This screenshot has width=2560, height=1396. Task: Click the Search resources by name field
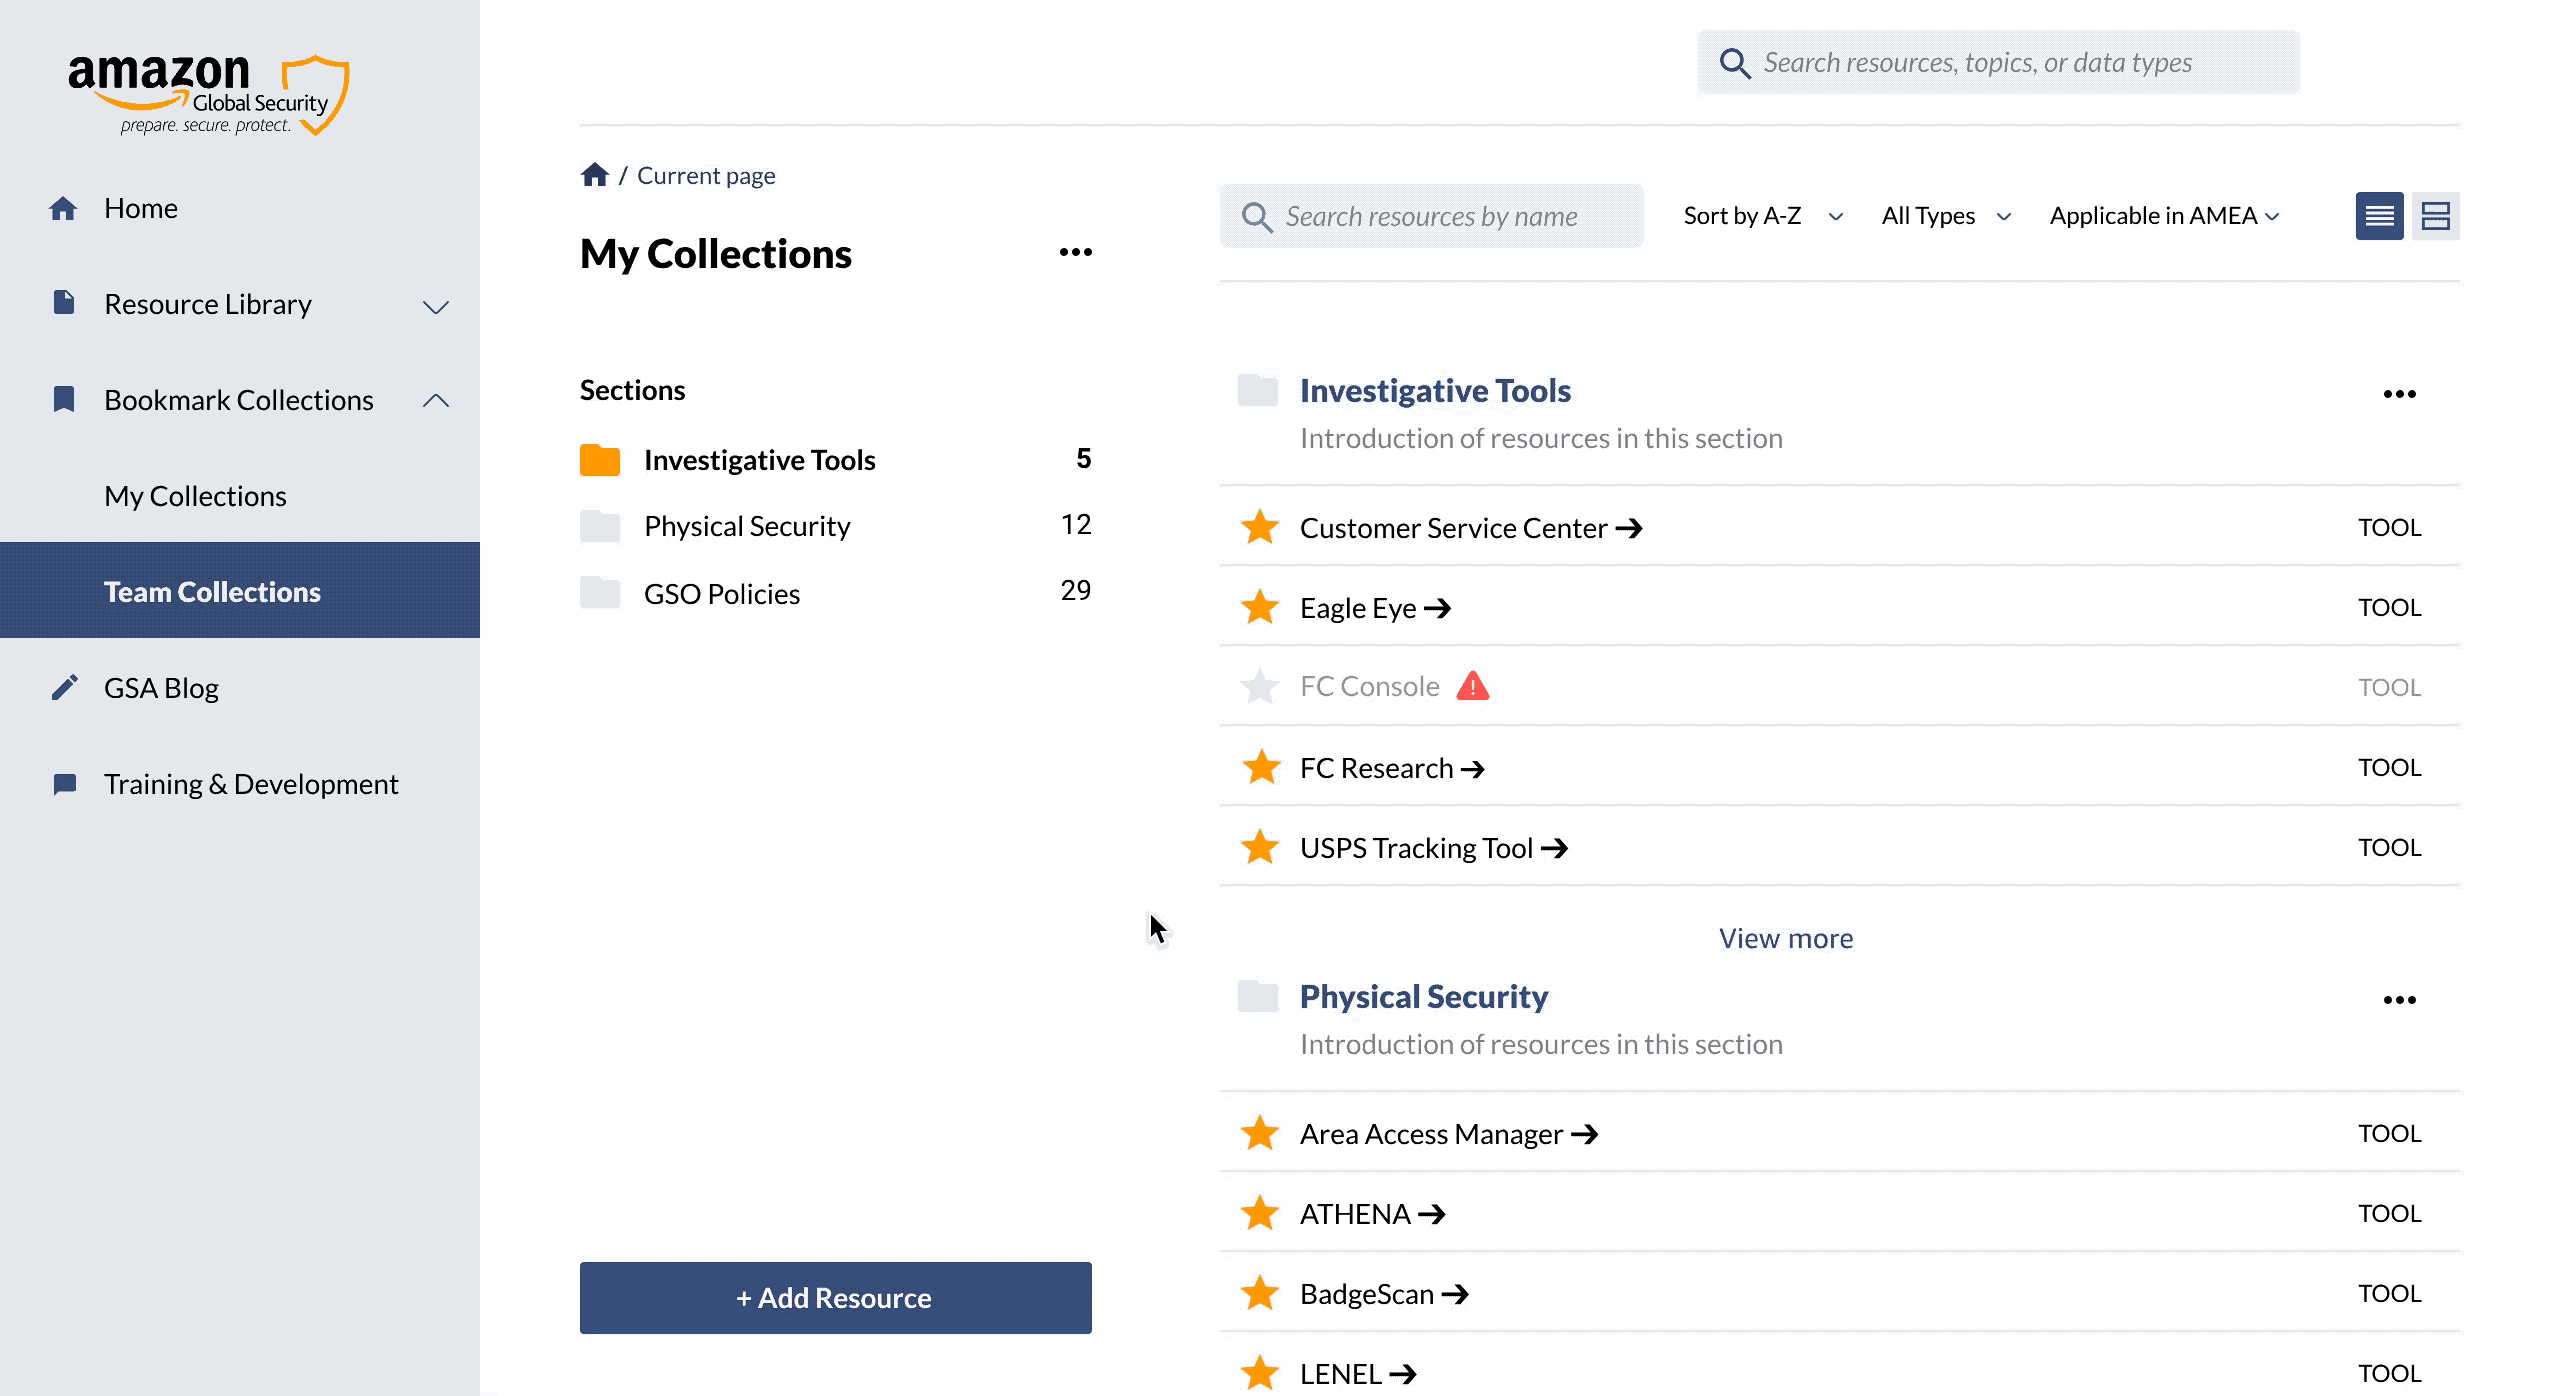[x=1431, y=216]
